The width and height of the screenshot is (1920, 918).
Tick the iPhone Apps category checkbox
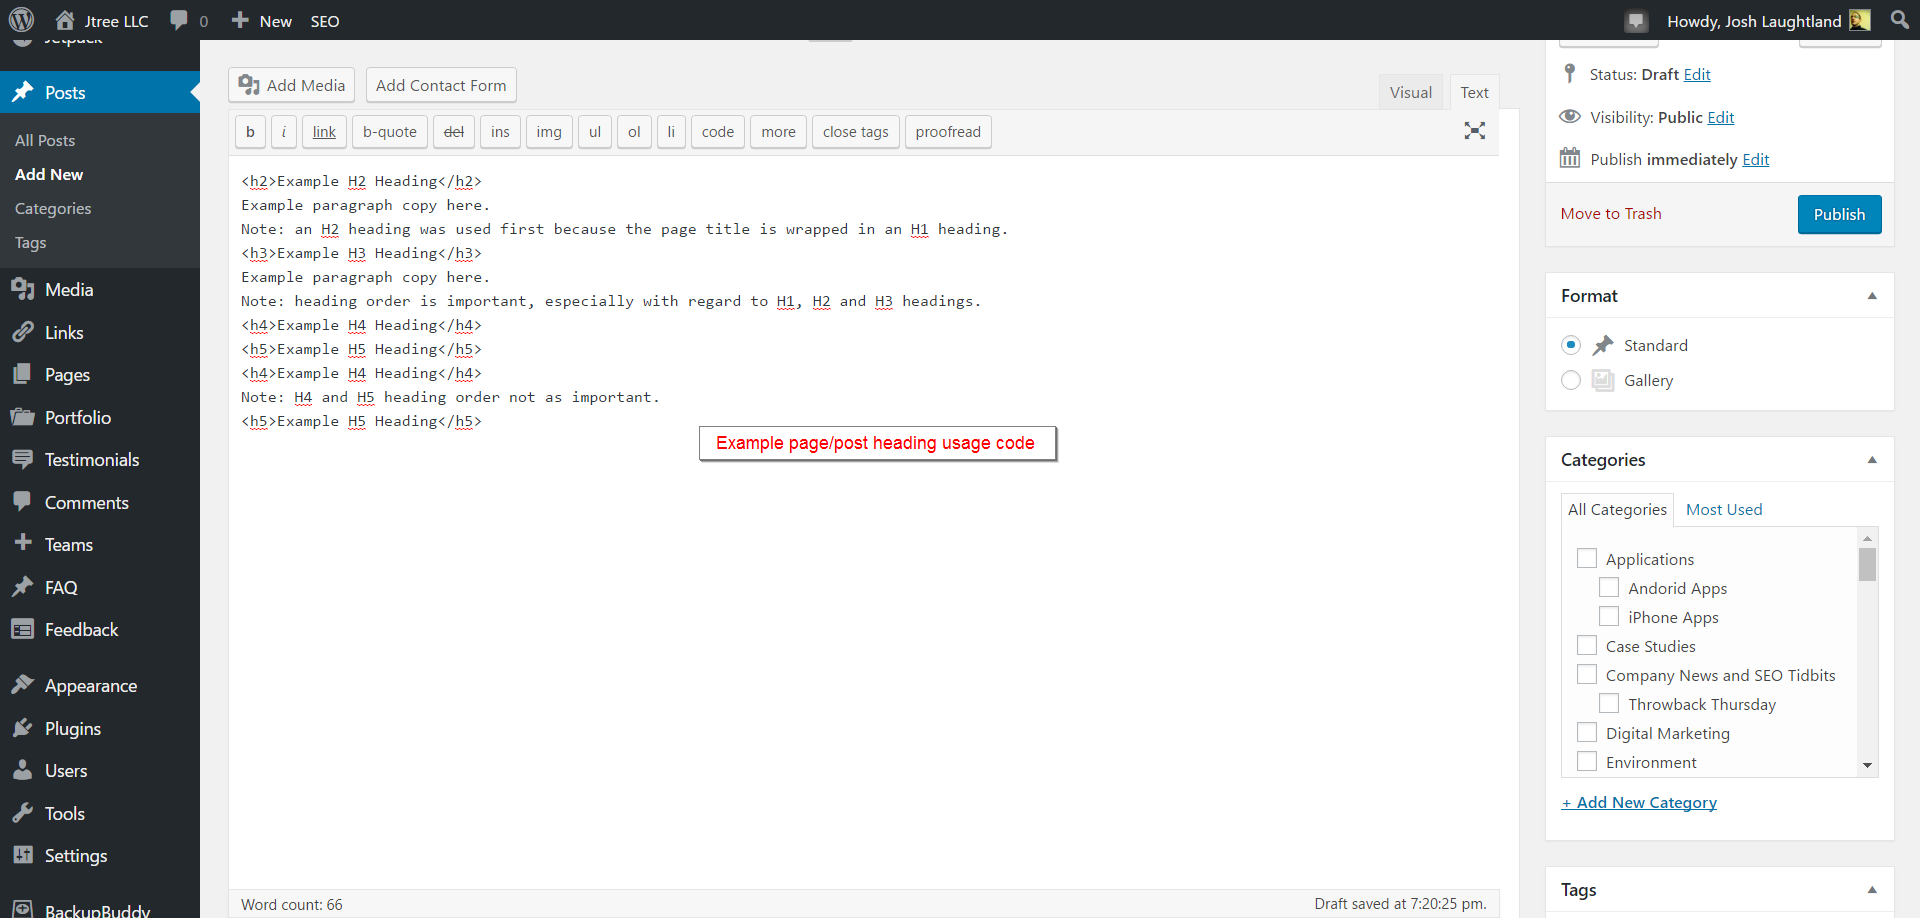coord(1609,617)
